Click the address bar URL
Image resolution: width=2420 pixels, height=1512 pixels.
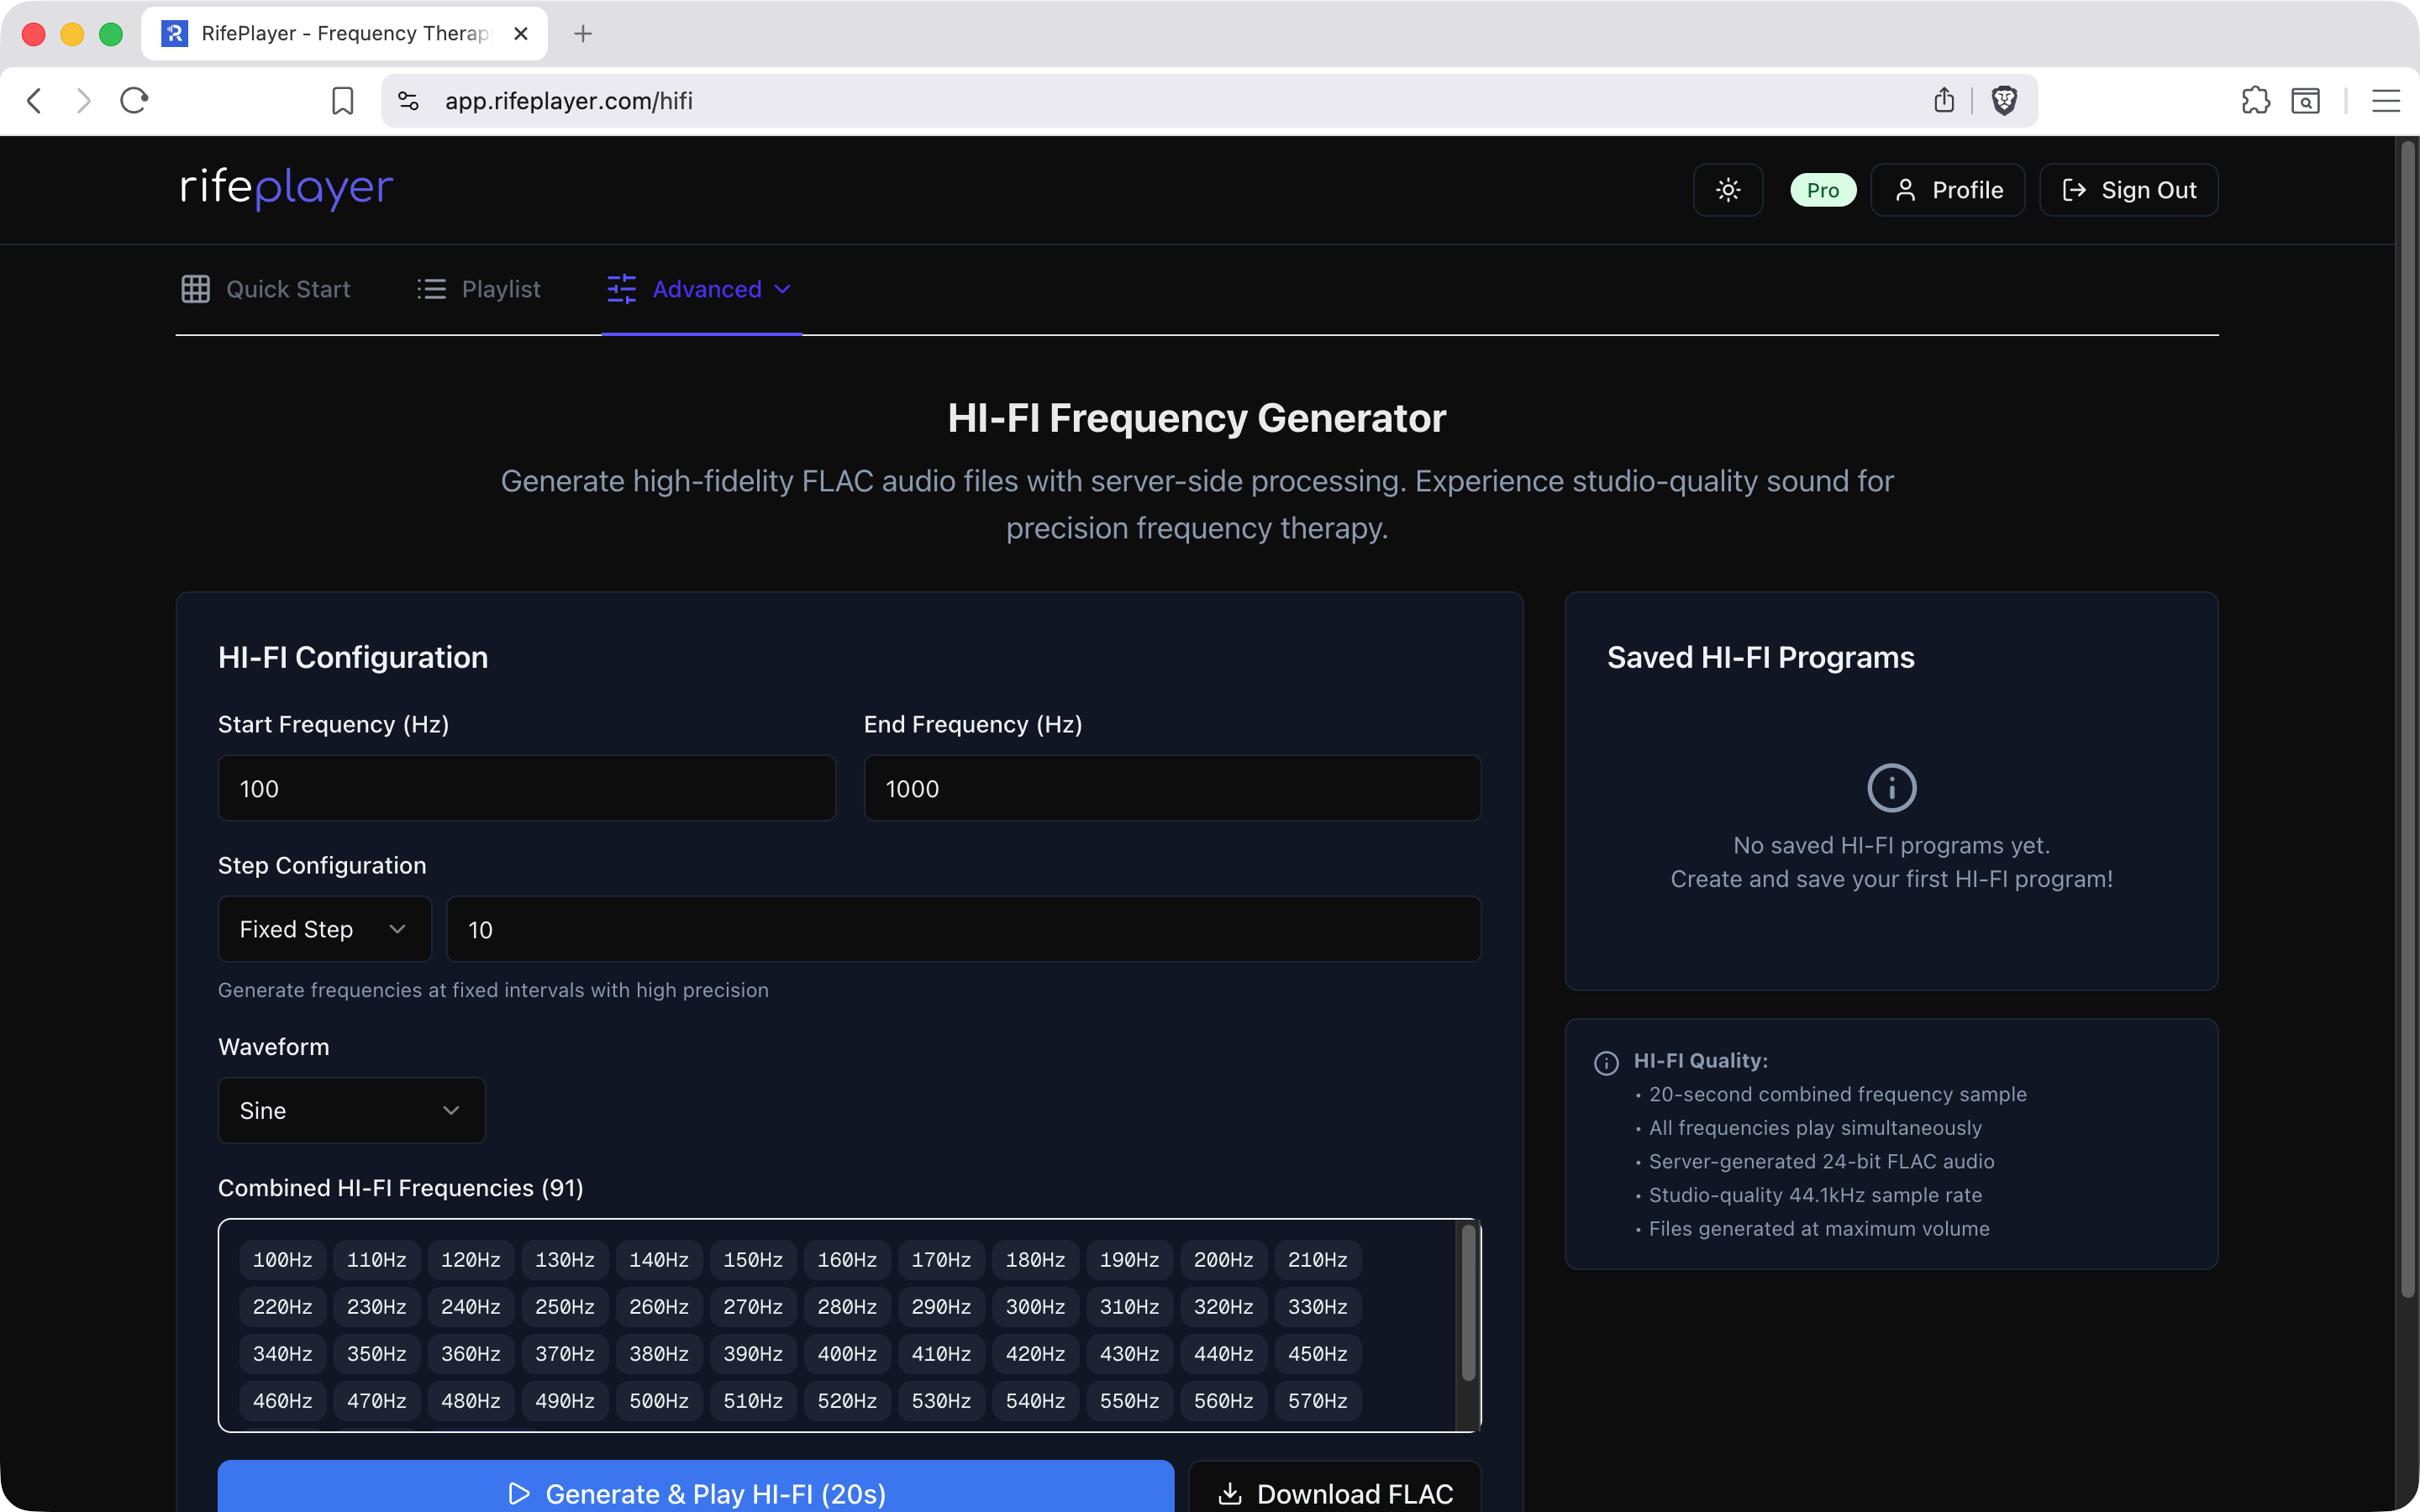point(568,100)
